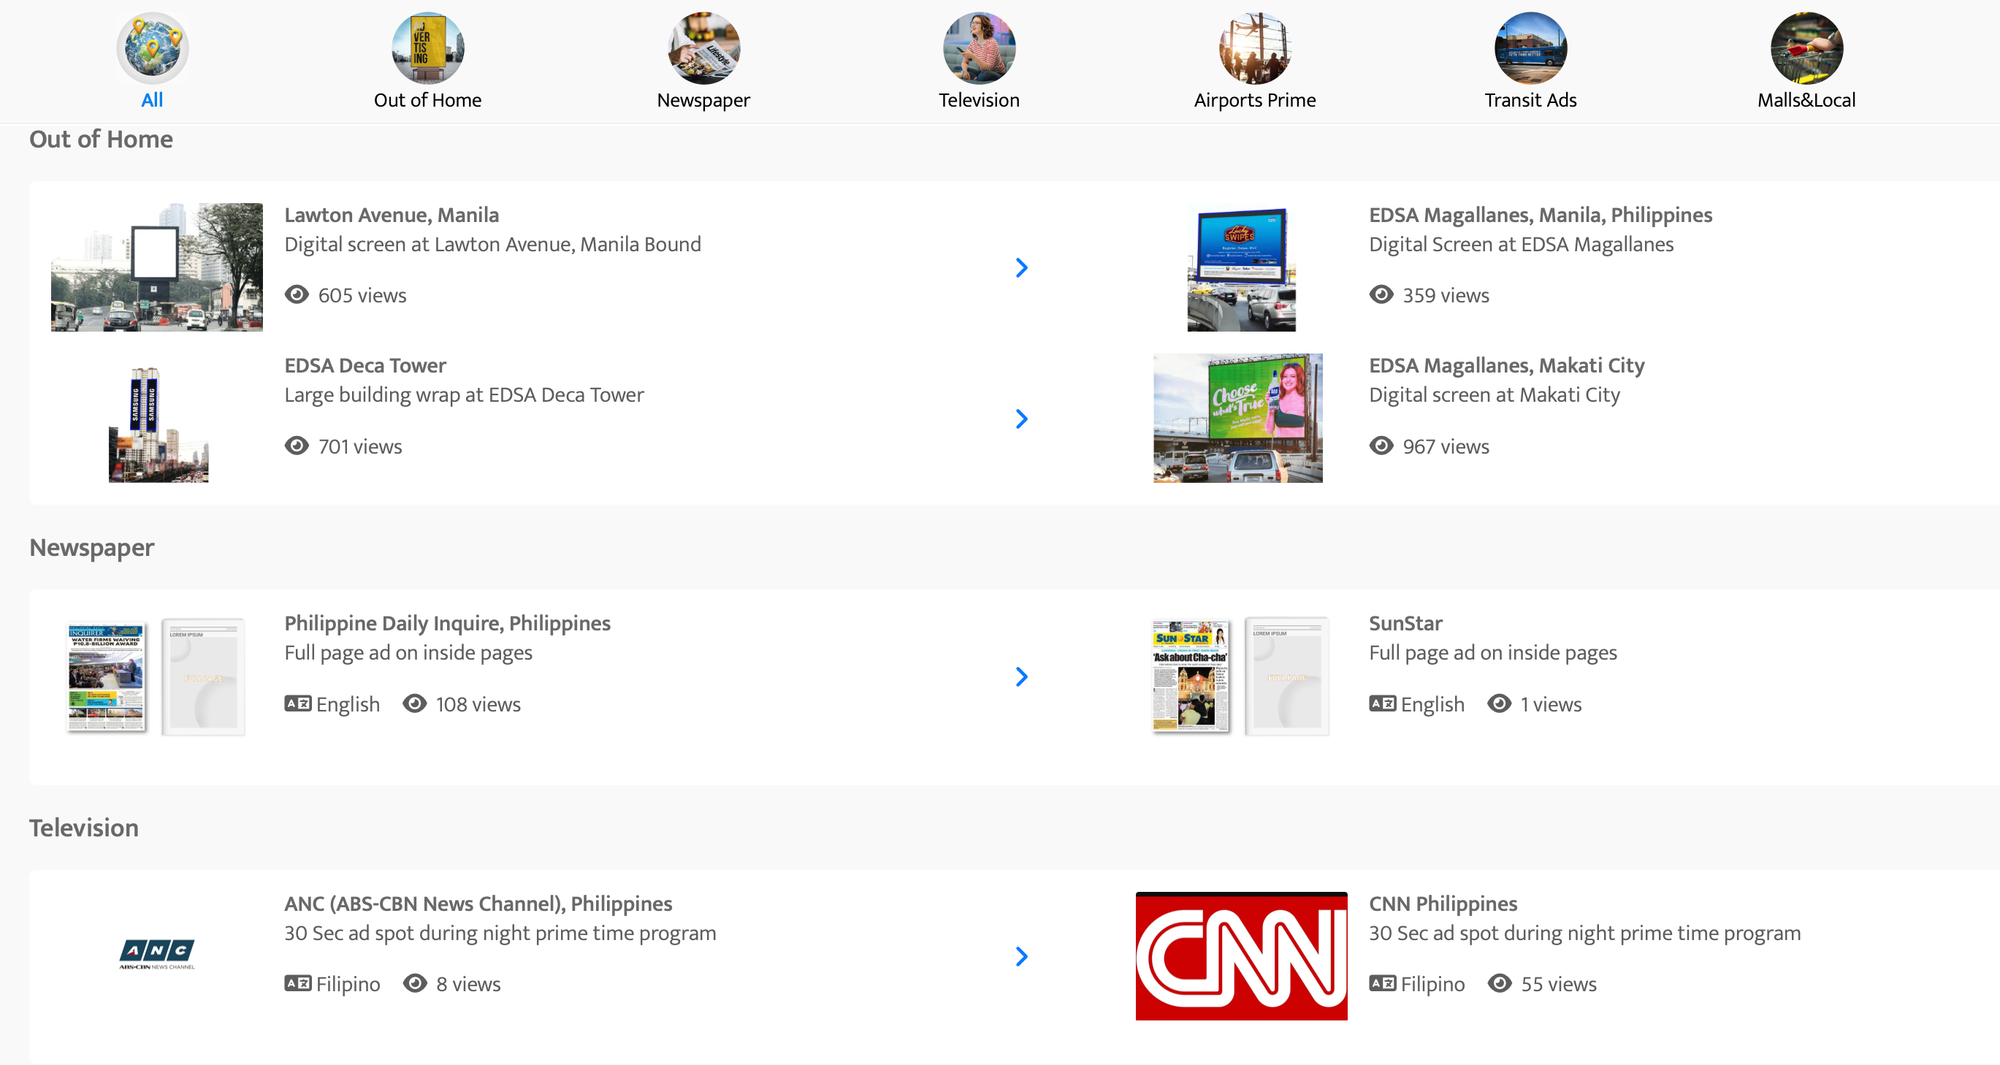This screenshot has height=1065, width=2000.
Task: Select the All category globe icon
Action: point(152,48)
